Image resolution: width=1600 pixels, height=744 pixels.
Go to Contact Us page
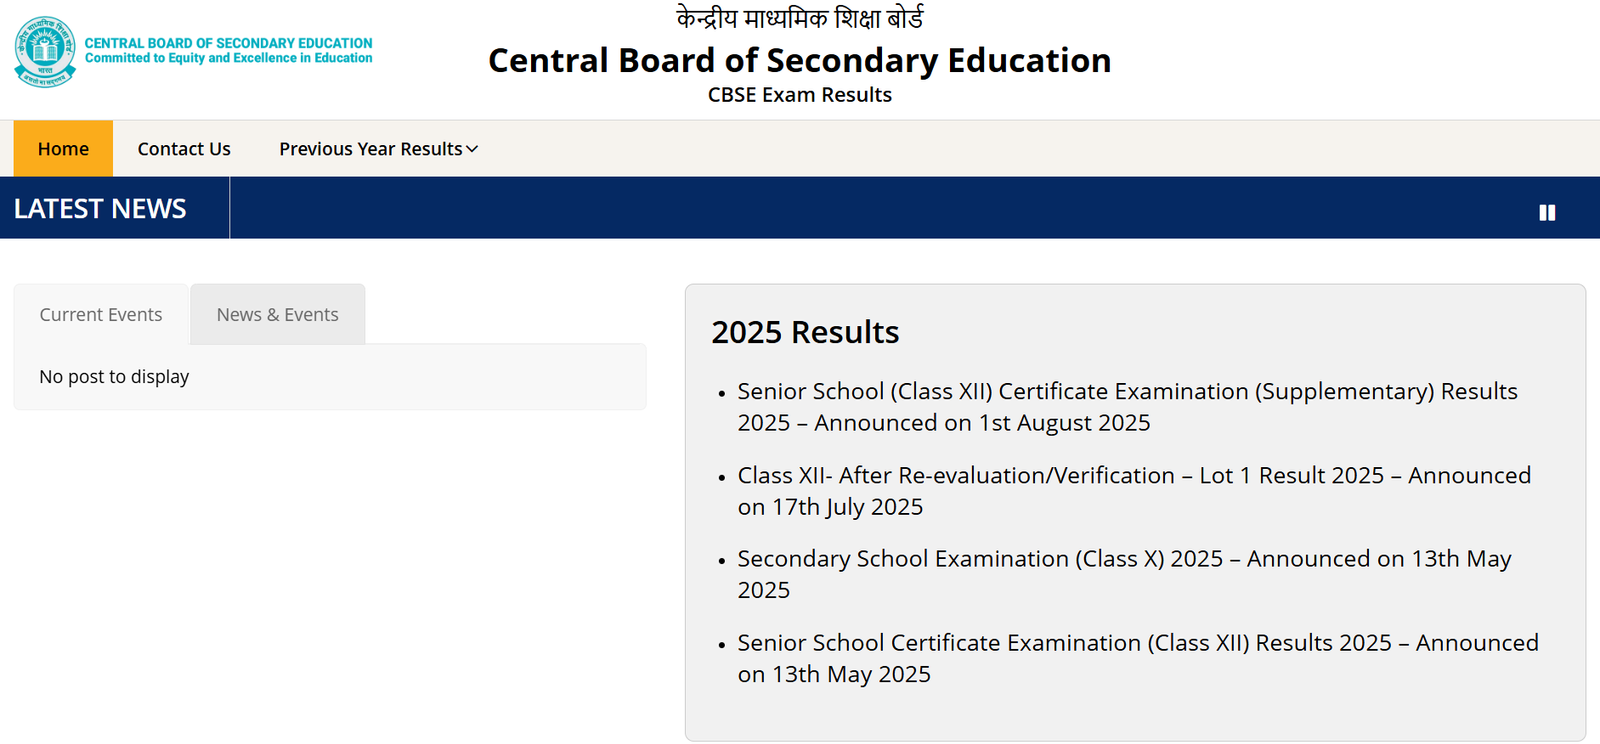pos(184,148)
